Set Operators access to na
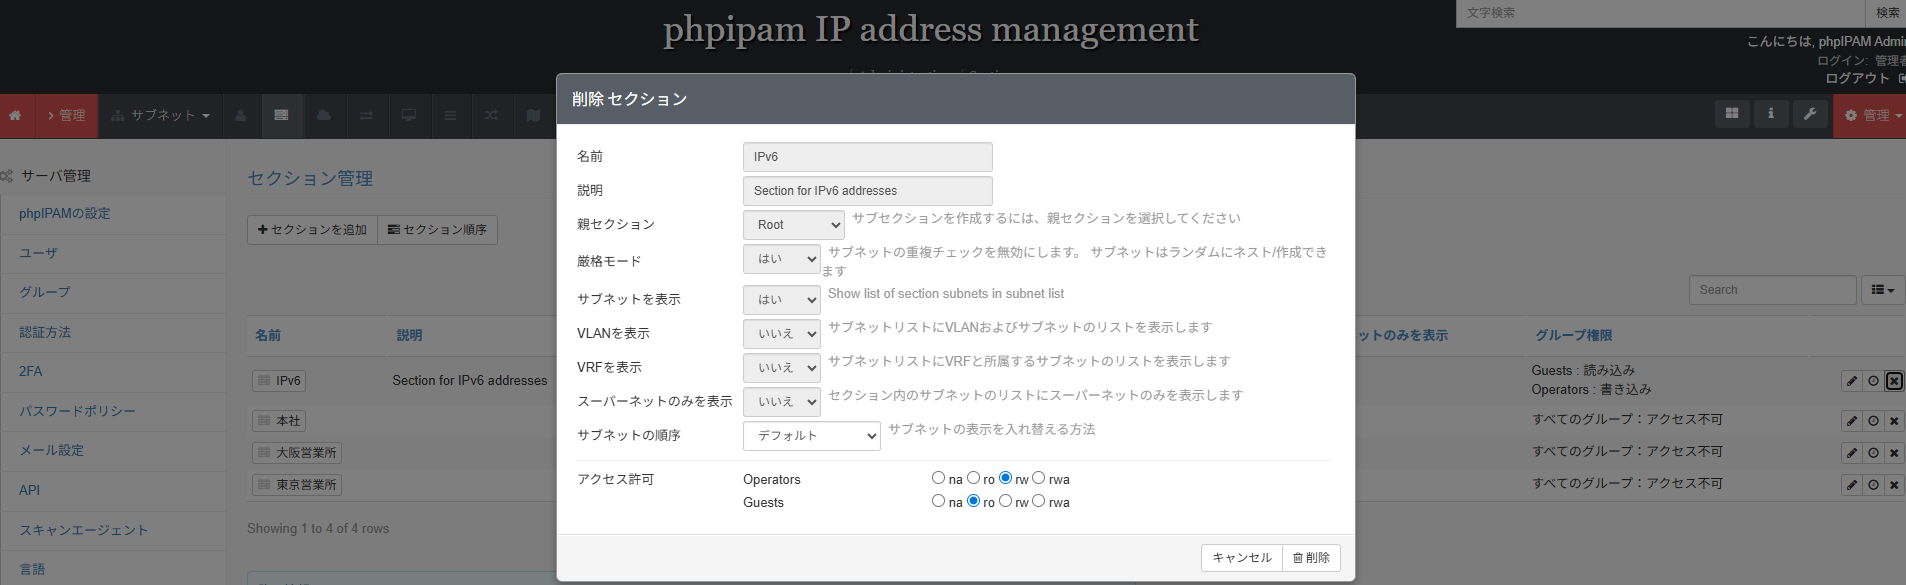Viewport: 1906px width, 585px height. pyautogui.click(x=938, y=478)
